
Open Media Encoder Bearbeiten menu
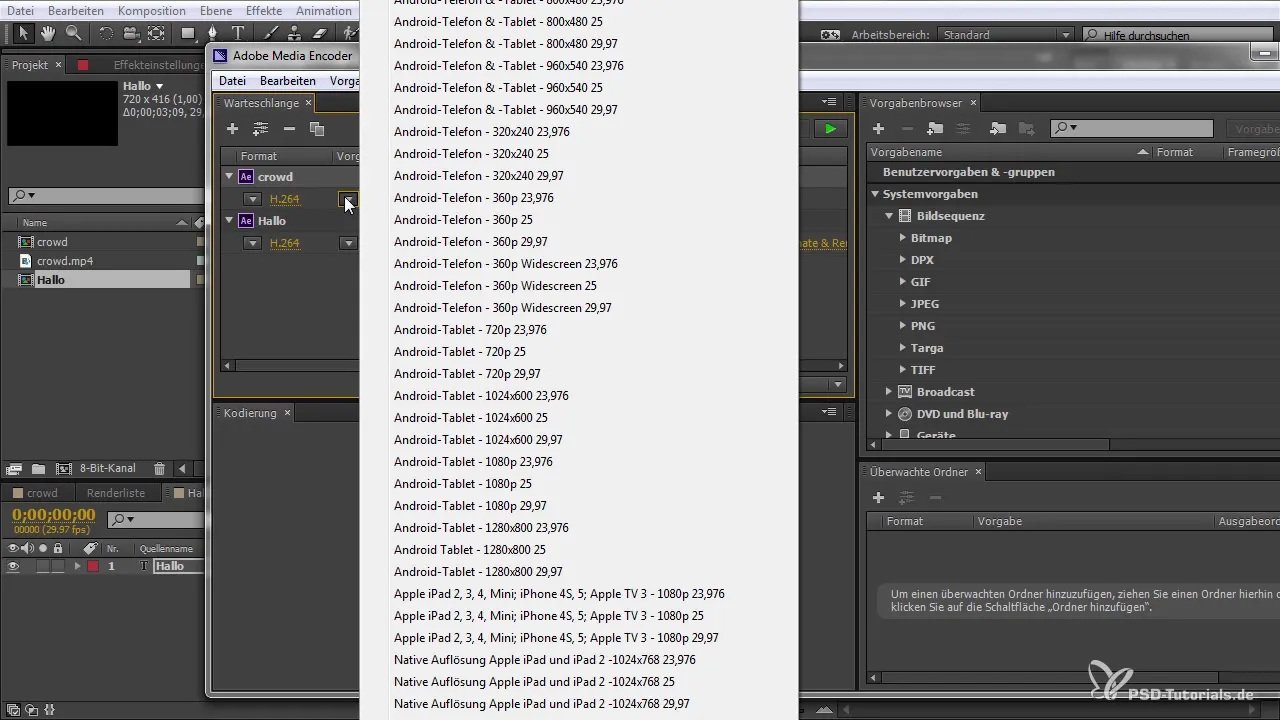pyautogui.click(x=288, y=81)
